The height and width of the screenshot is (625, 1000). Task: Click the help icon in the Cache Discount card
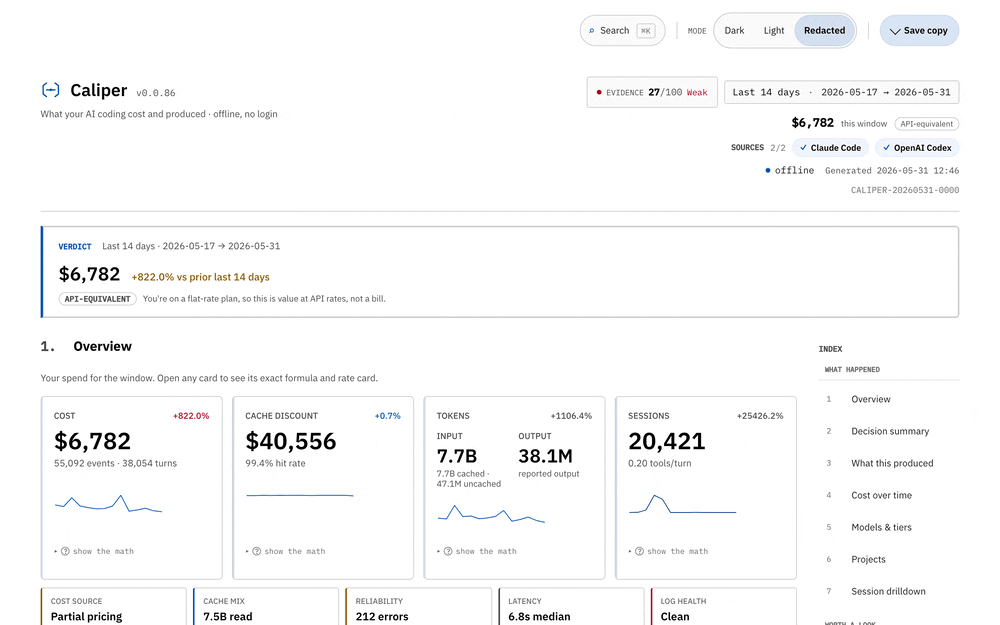click(256, 551)
